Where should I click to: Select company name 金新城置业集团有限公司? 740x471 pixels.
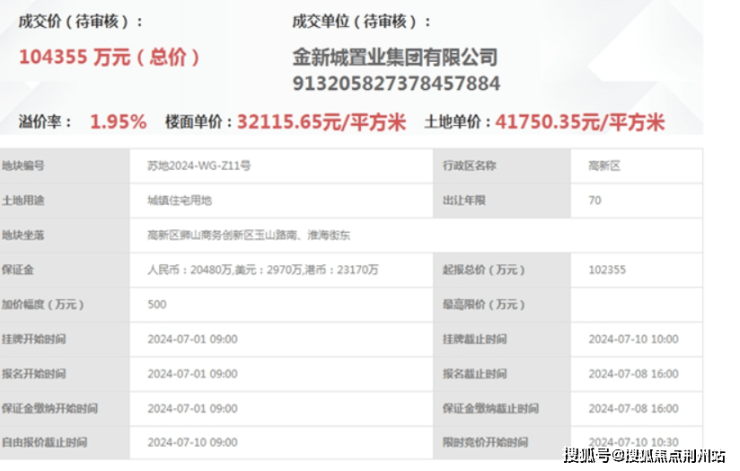point(395,58)
